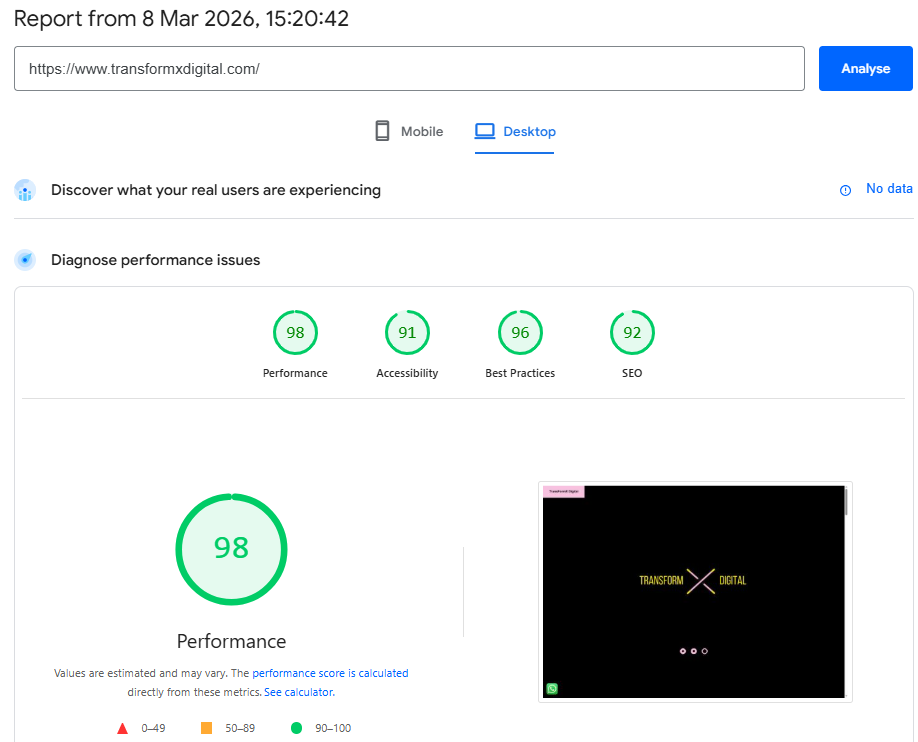
Task: Click the monitor icon beside Desktop
Action: [x=485, y=130]
